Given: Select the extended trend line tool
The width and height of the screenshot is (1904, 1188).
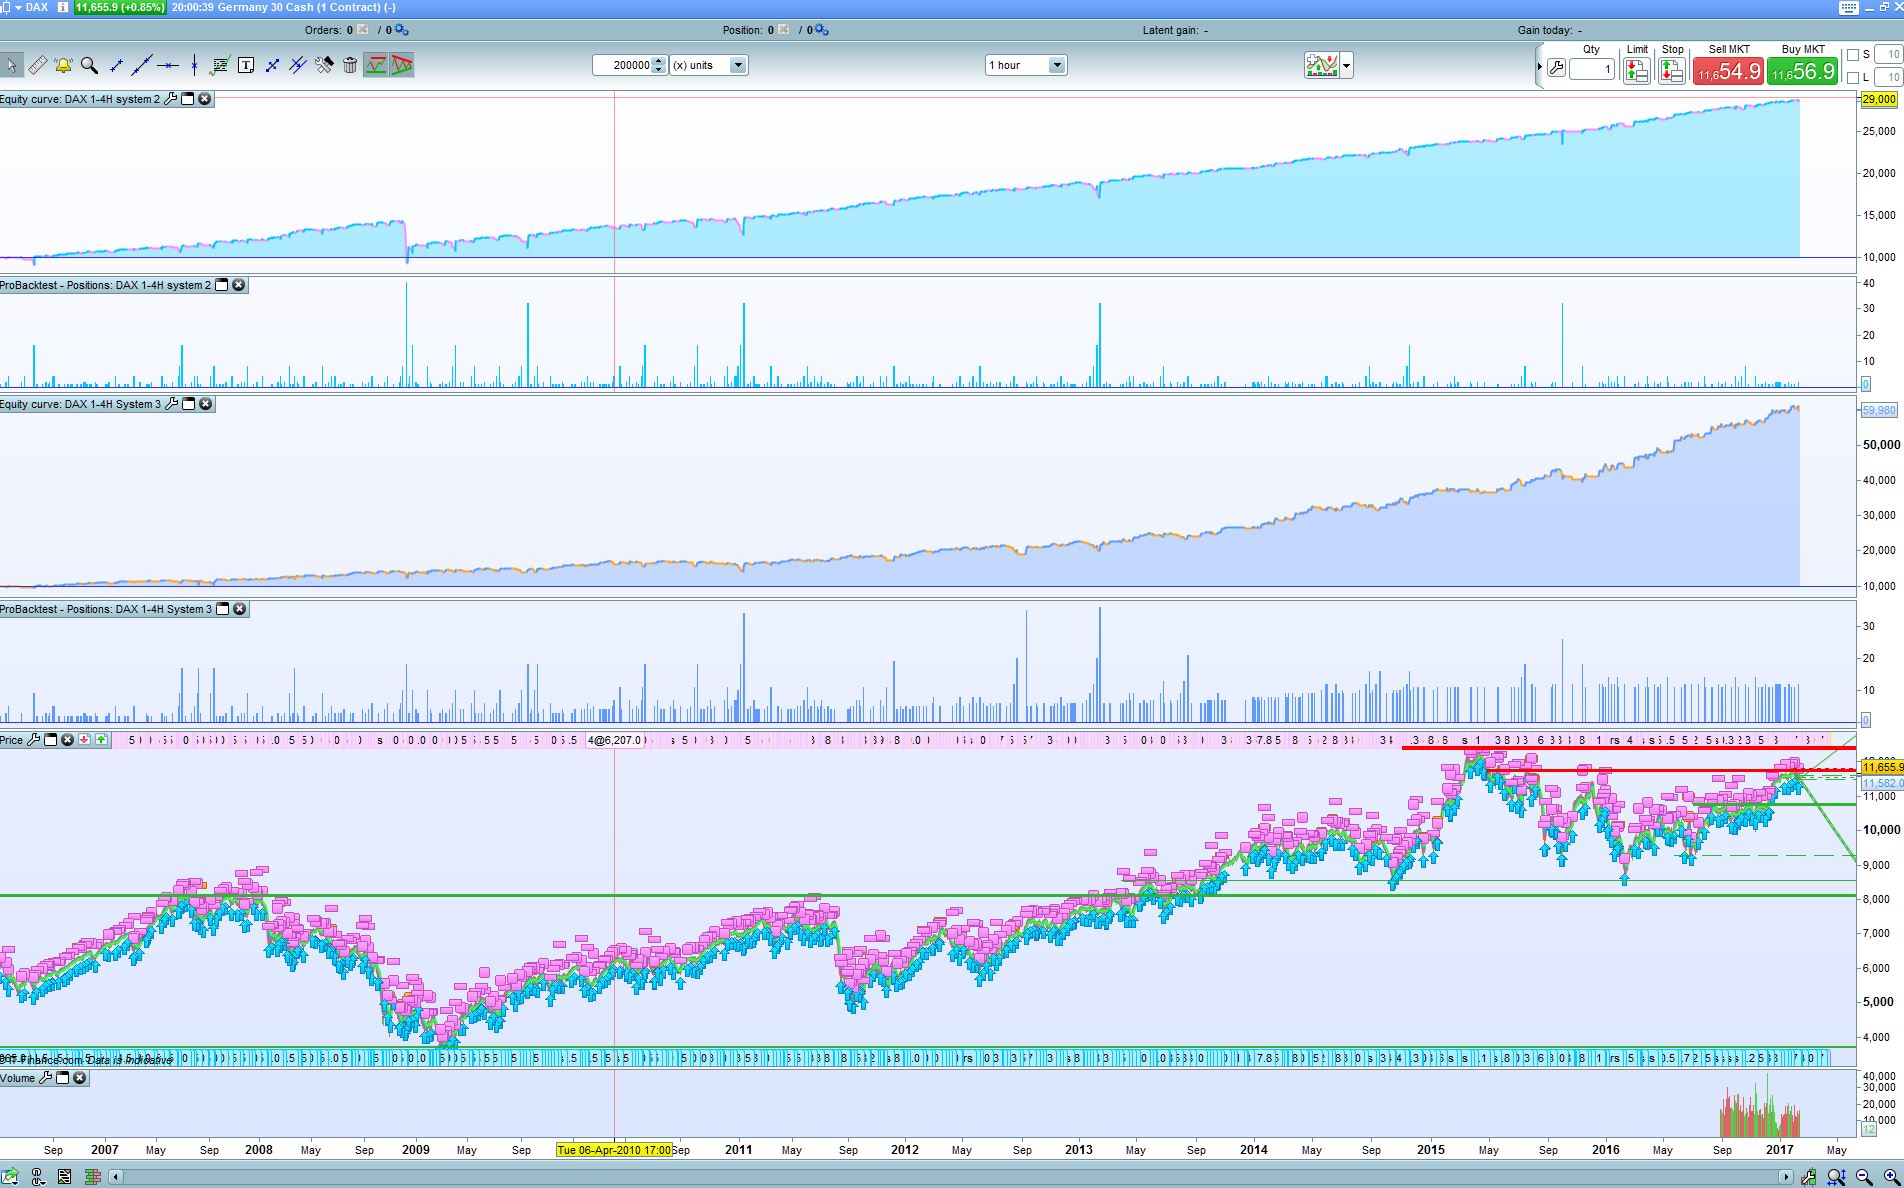Looking at the screenshot, I should tap(142, 65).
